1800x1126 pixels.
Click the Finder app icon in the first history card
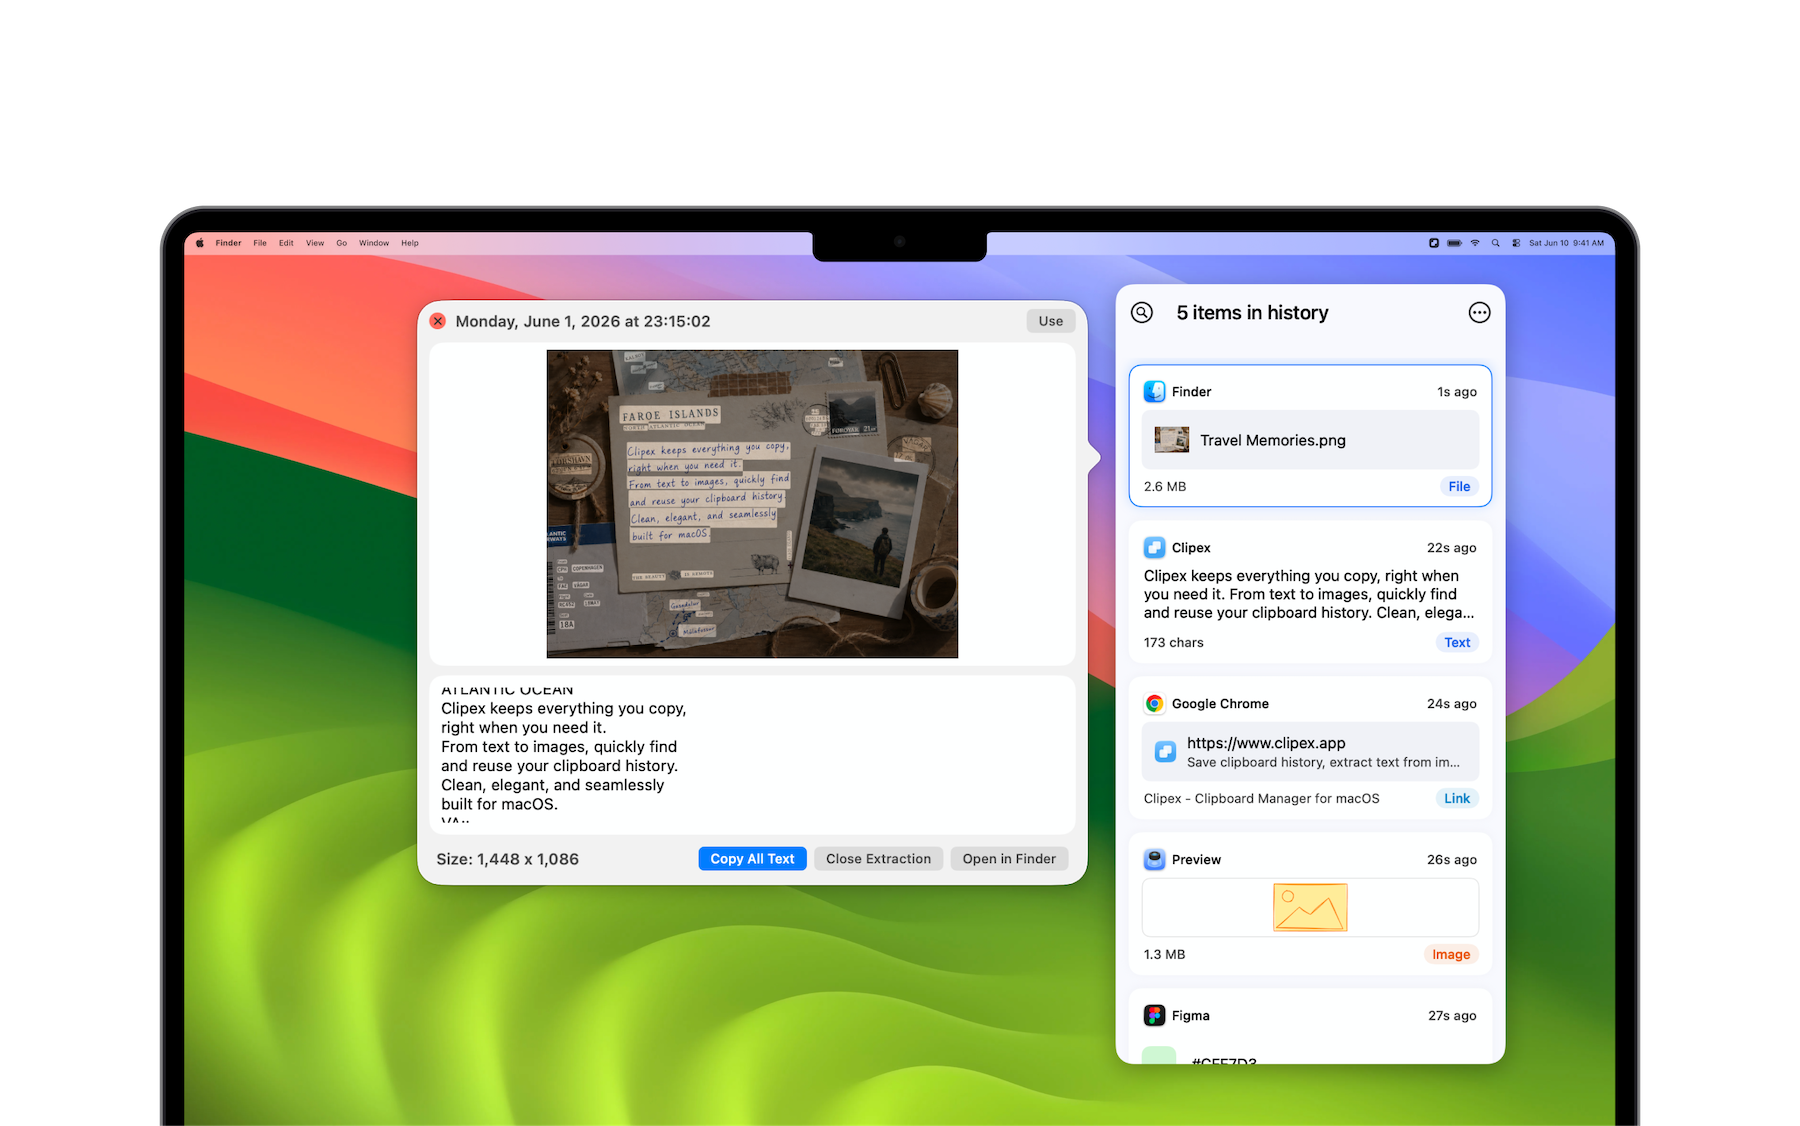point(1154,391)
